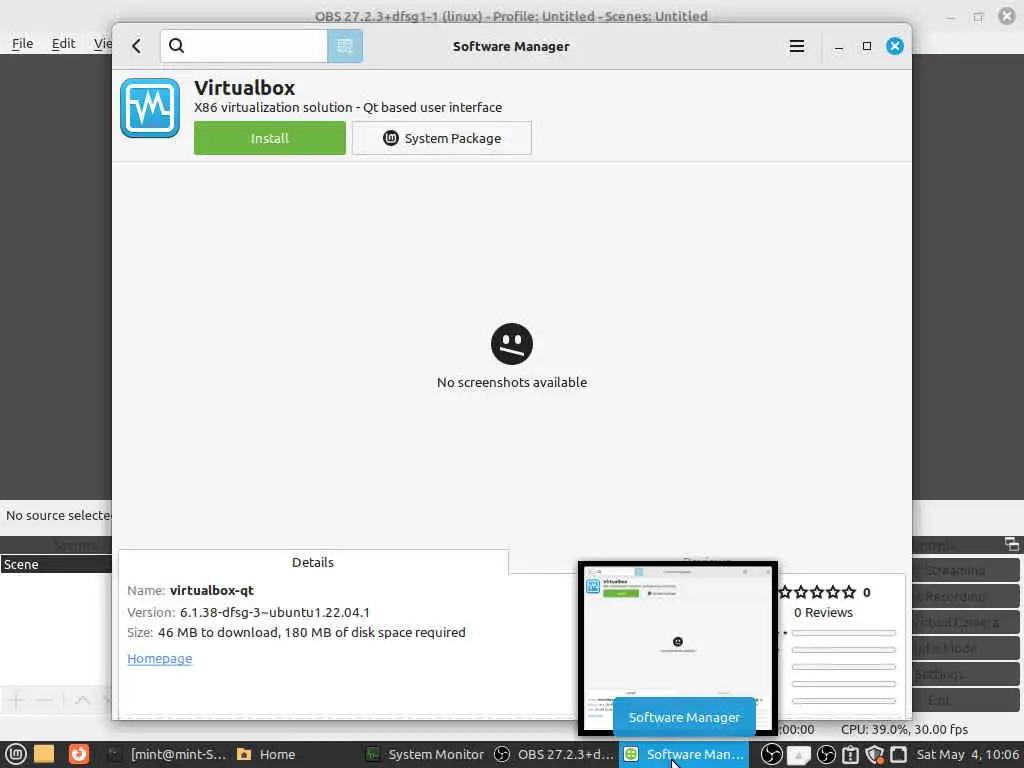Click the rounded square tray icon beside the clock
Viewport: 1024px width, 768px height.
coord(899,754)
